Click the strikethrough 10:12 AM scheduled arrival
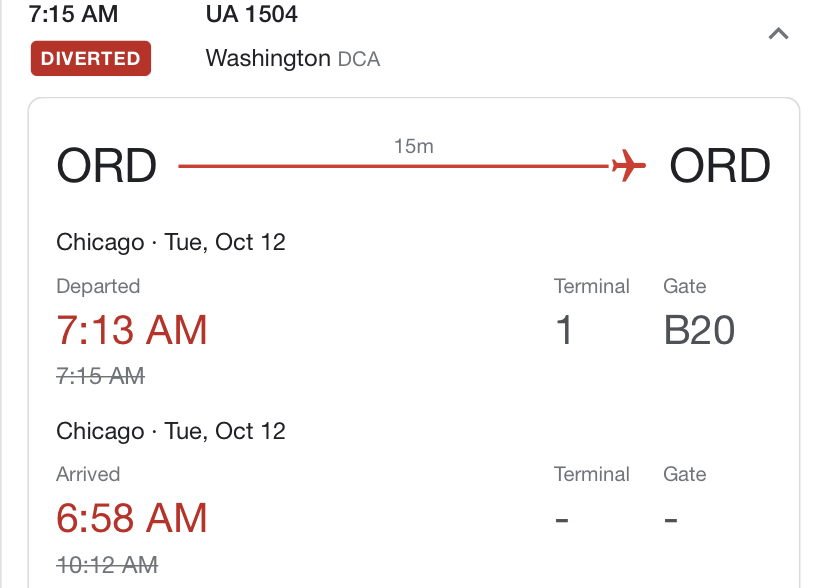The image size is (828, 588). 107,565
